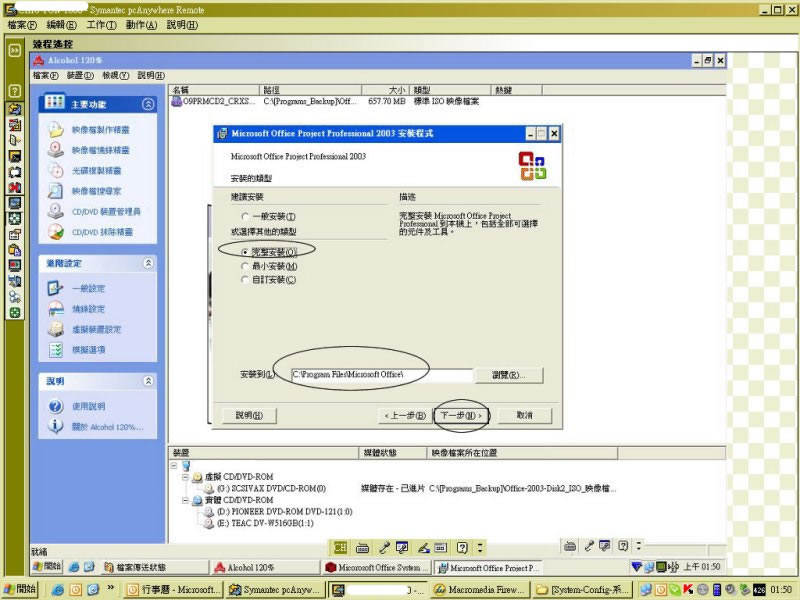The width and height of the screenshot is (800, 600).
Task: Switch to Microsoft Office System remote taskbar item
Action: pos(377,567)
